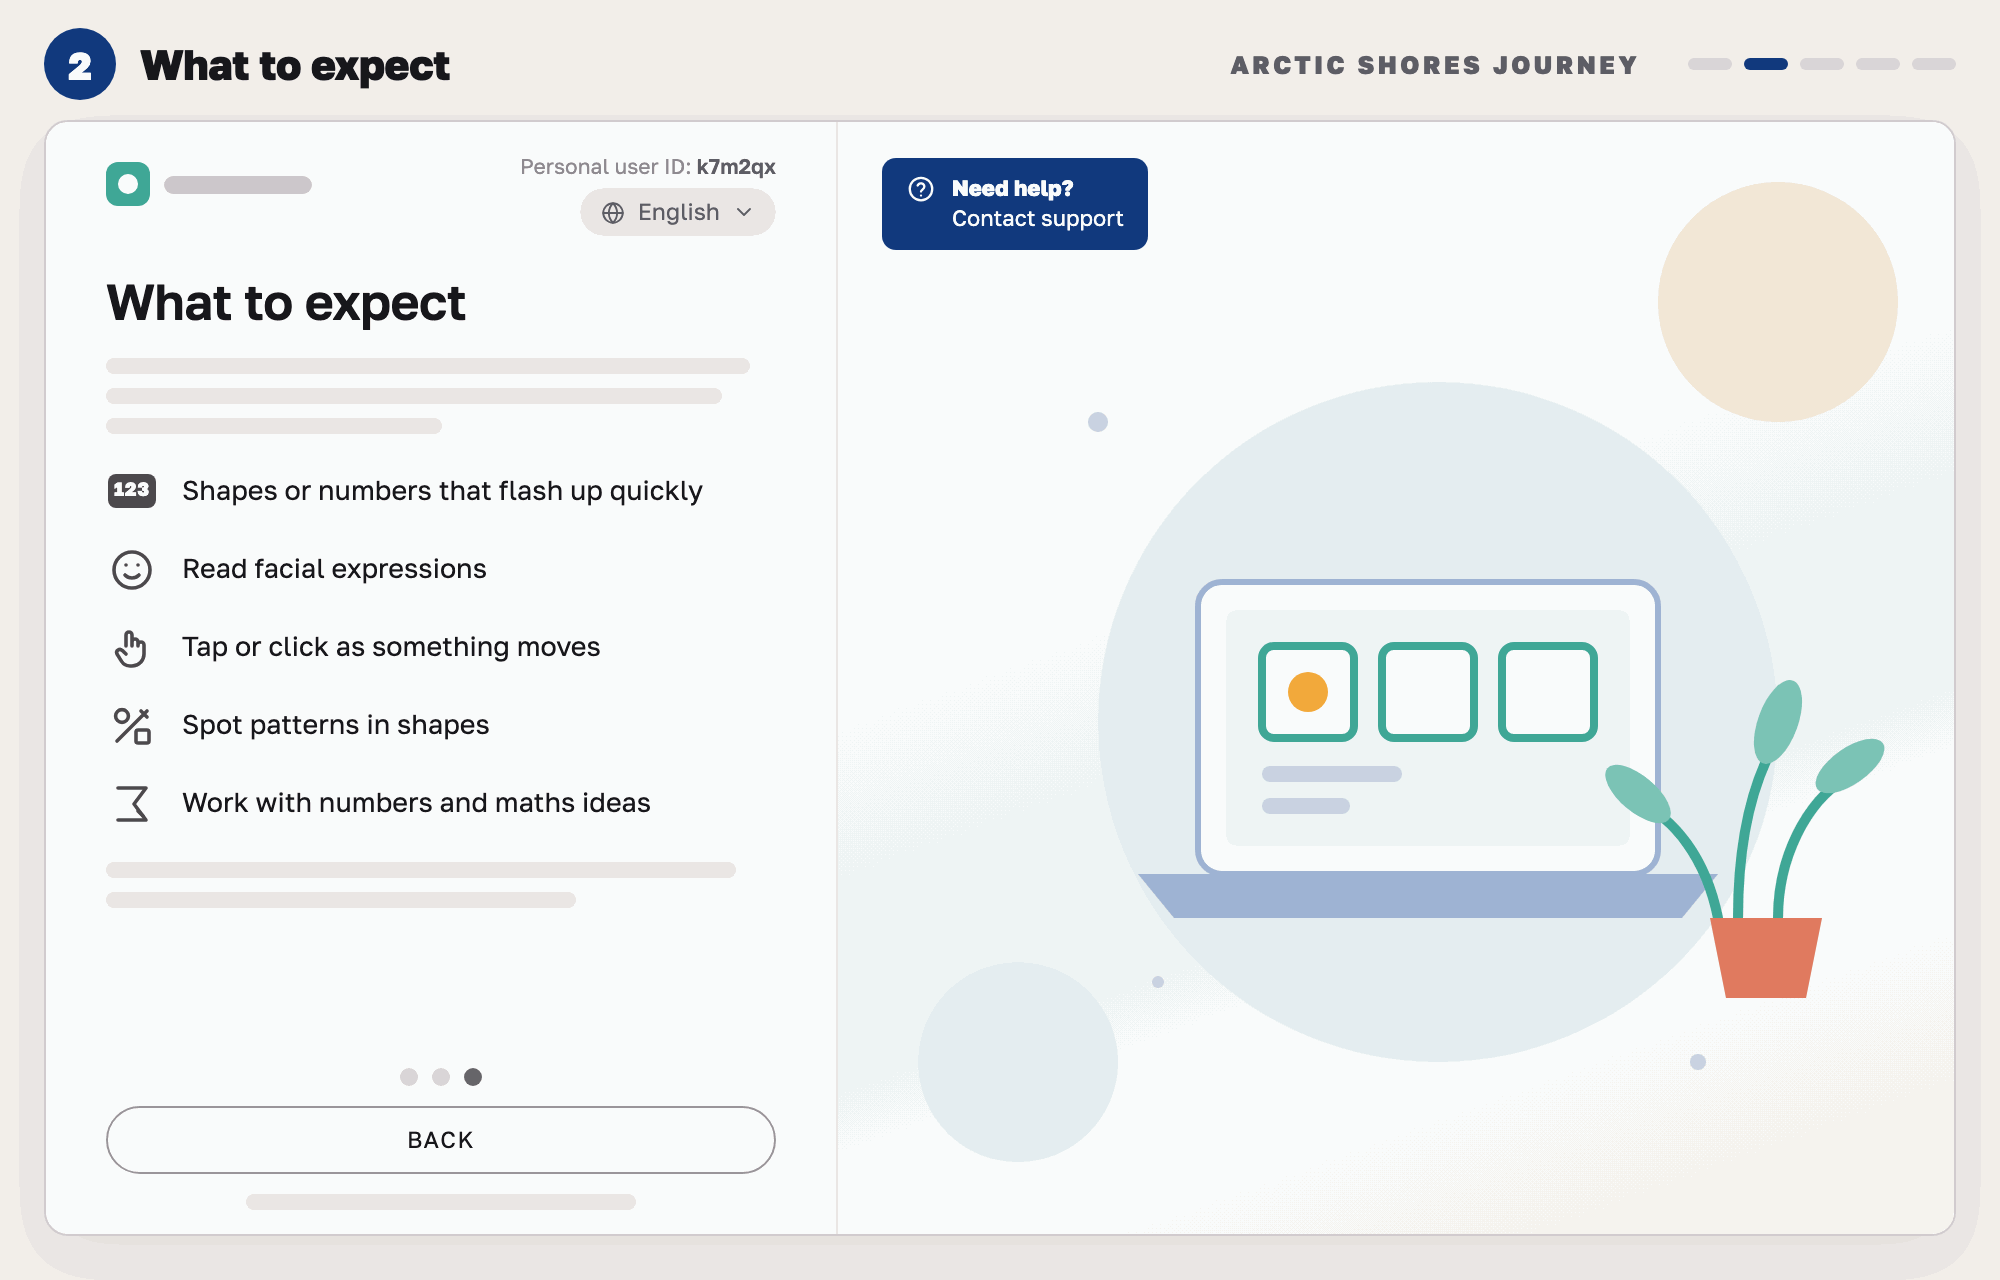Select the third active carousel dot
Image resolution: width=2000 pixels, height=1280 pixels.
473,1077
